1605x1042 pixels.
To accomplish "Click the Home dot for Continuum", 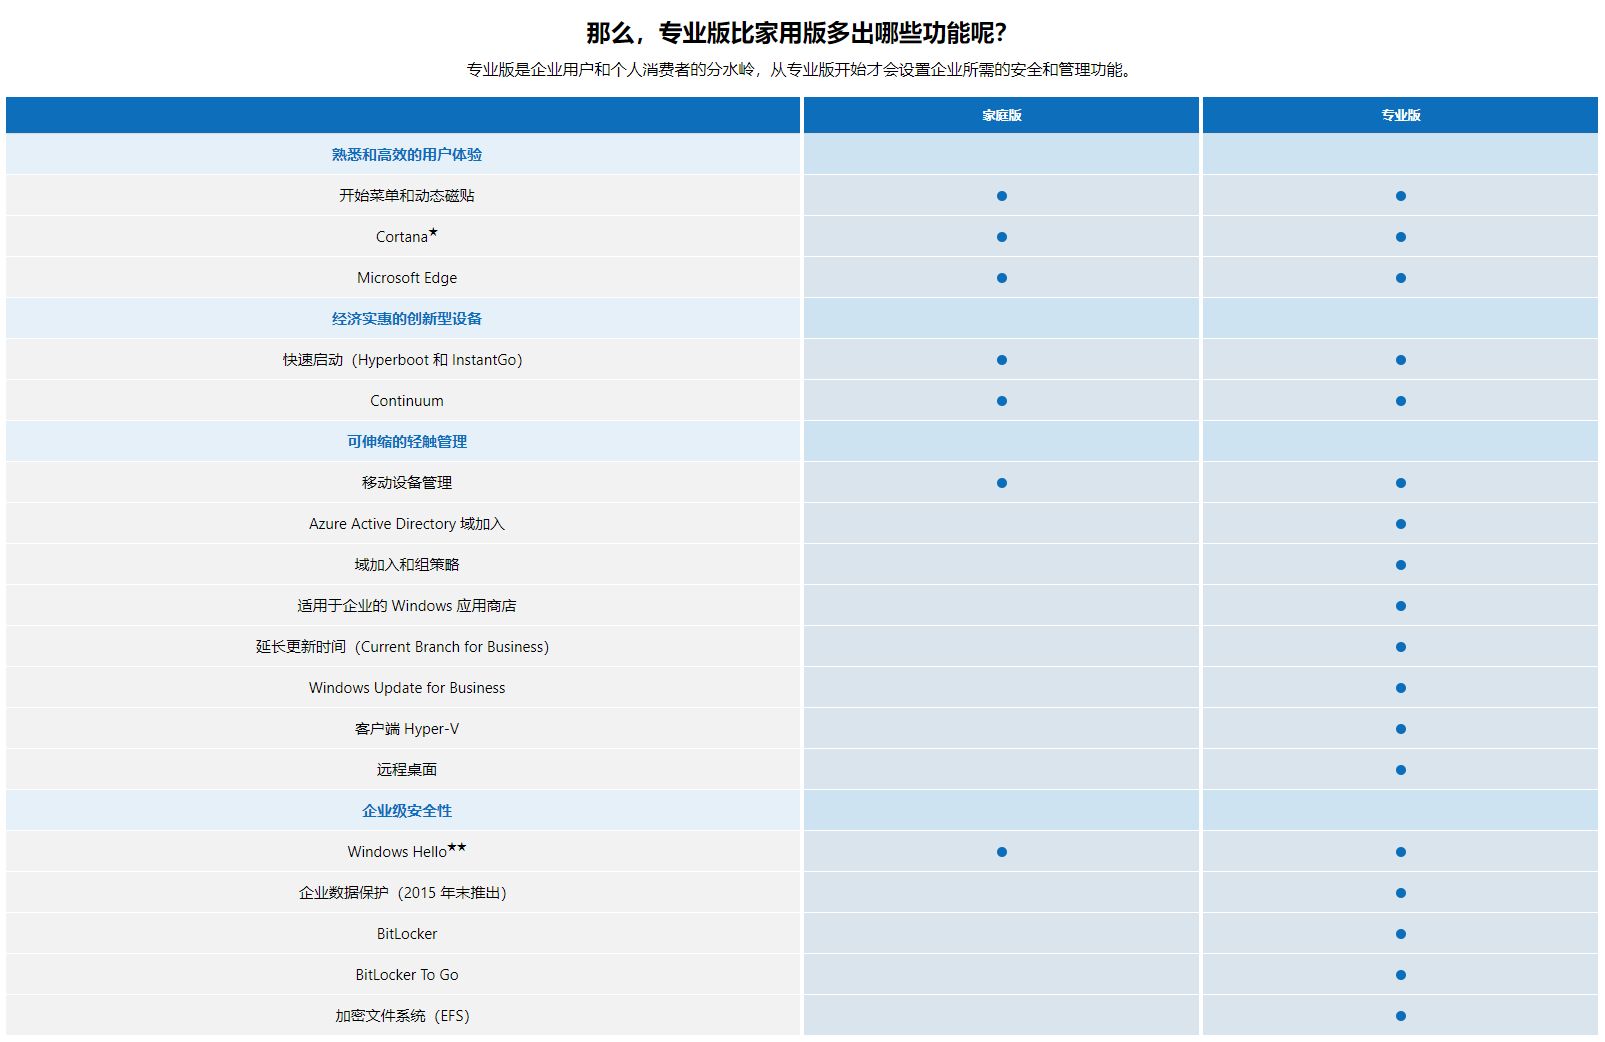I will 1000,400.
